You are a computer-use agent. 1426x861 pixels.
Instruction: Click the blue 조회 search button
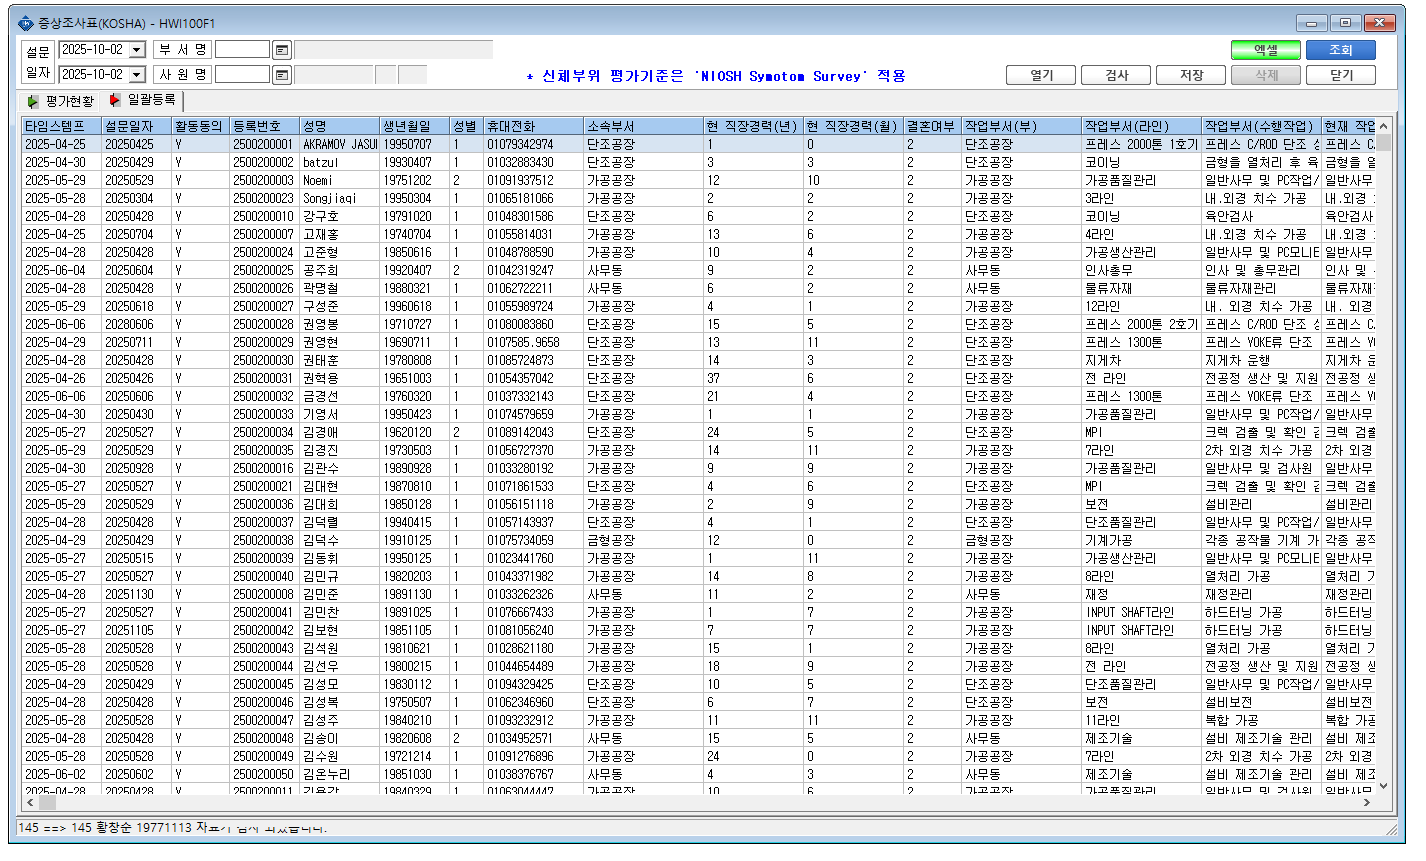coord(1341,50)
